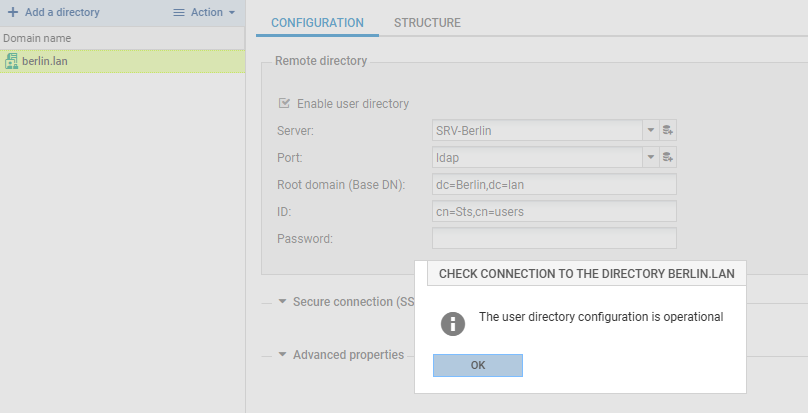This screenshot has width=808, height=413.
Task: Click the Password input field
Action: (554, 238)
